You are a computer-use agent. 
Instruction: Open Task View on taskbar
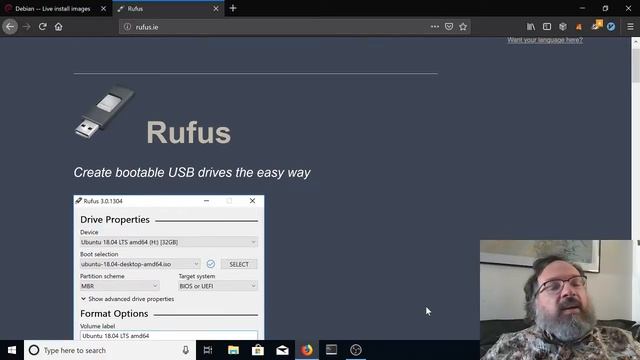[208, 350]
